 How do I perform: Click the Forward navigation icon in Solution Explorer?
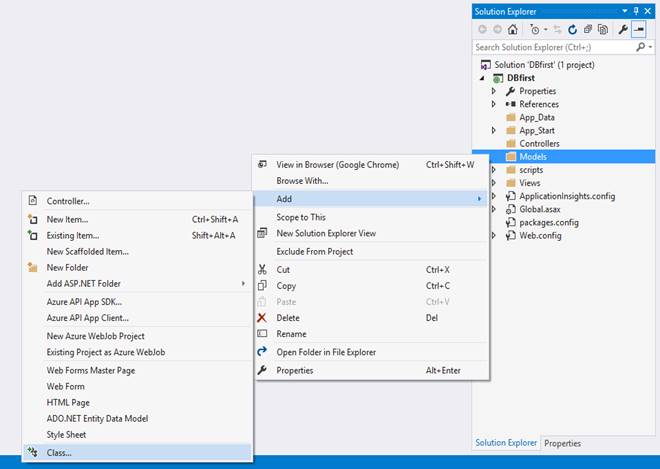point(498,29)
